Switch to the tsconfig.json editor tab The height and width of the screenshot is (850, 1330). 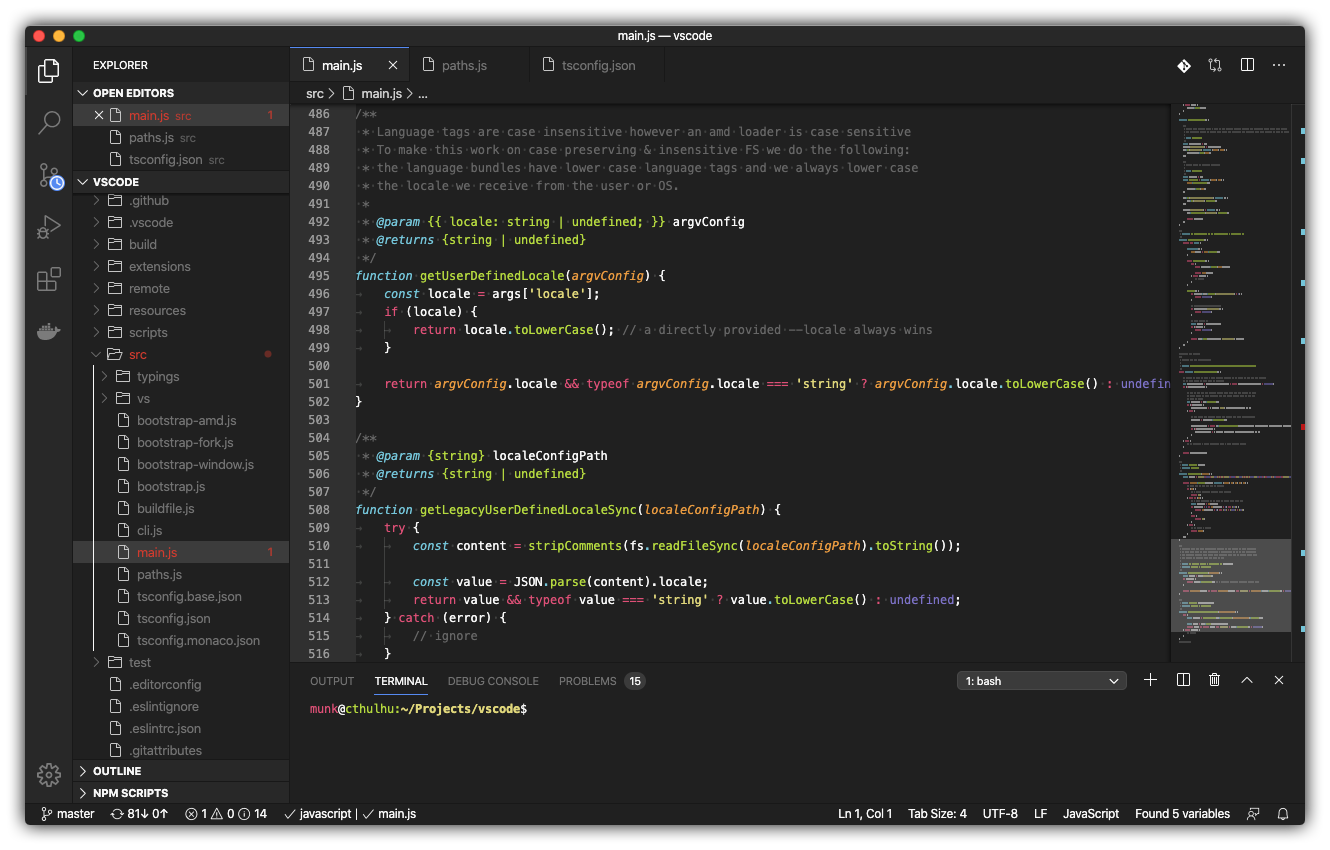598,65
